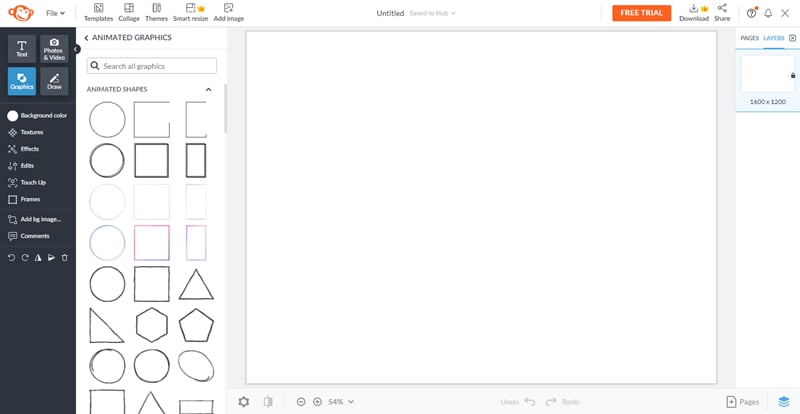Add the scribbled oval shape

[x=196, y=366]
